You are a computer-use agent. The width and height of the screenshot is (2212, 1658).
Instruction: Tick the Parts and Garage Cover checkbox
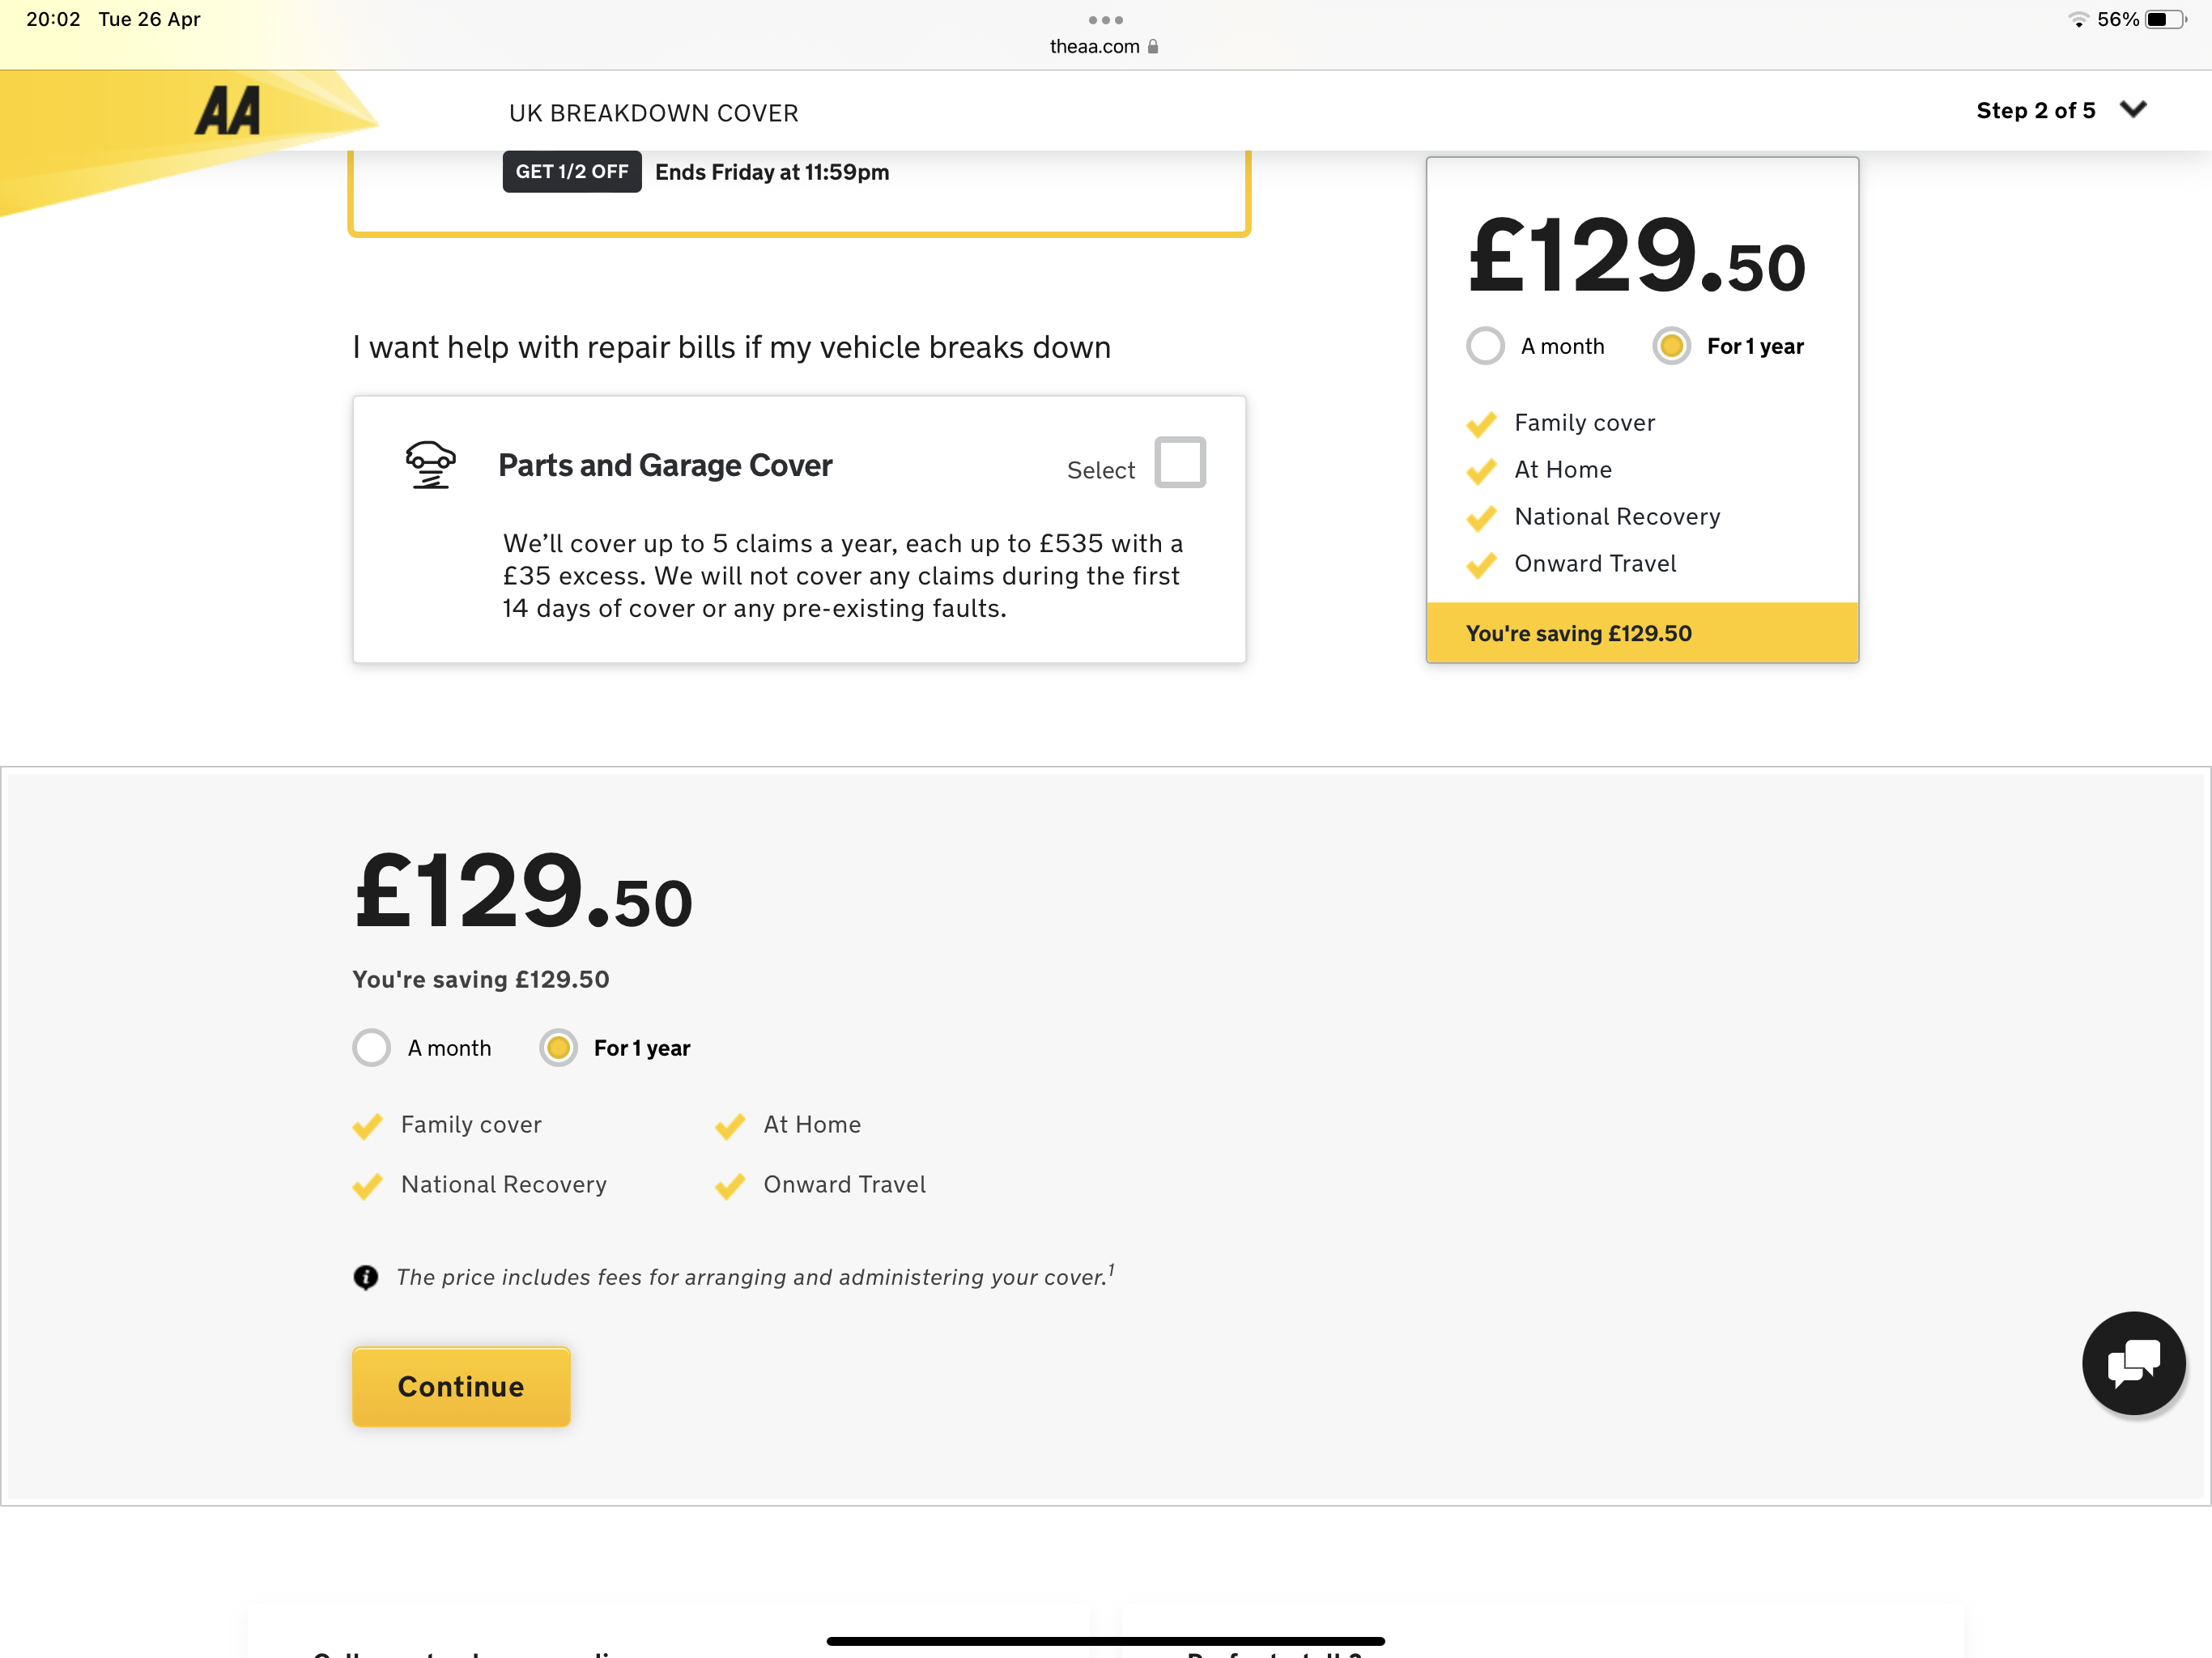[1180, 462]
